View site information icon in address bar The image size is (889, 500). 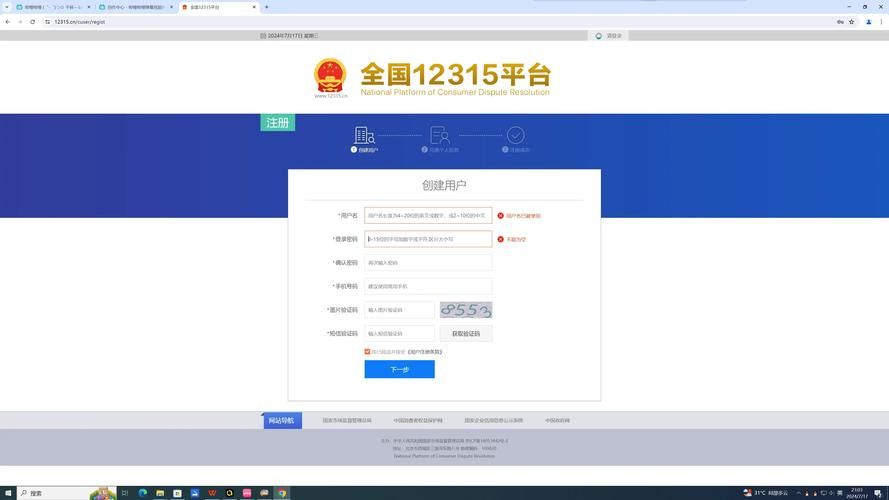coord(48,22)
